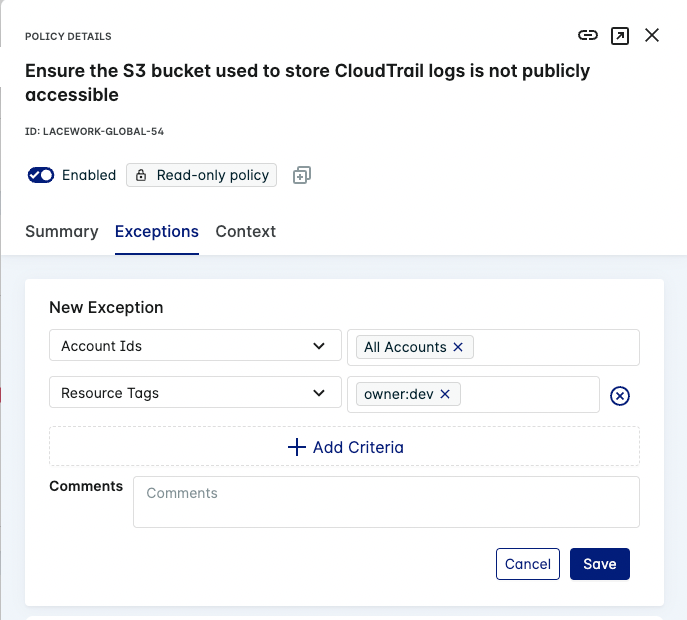Expand the Account Ids dropdown
Viewport: 687px width, 620px height.
click(195, 345)
